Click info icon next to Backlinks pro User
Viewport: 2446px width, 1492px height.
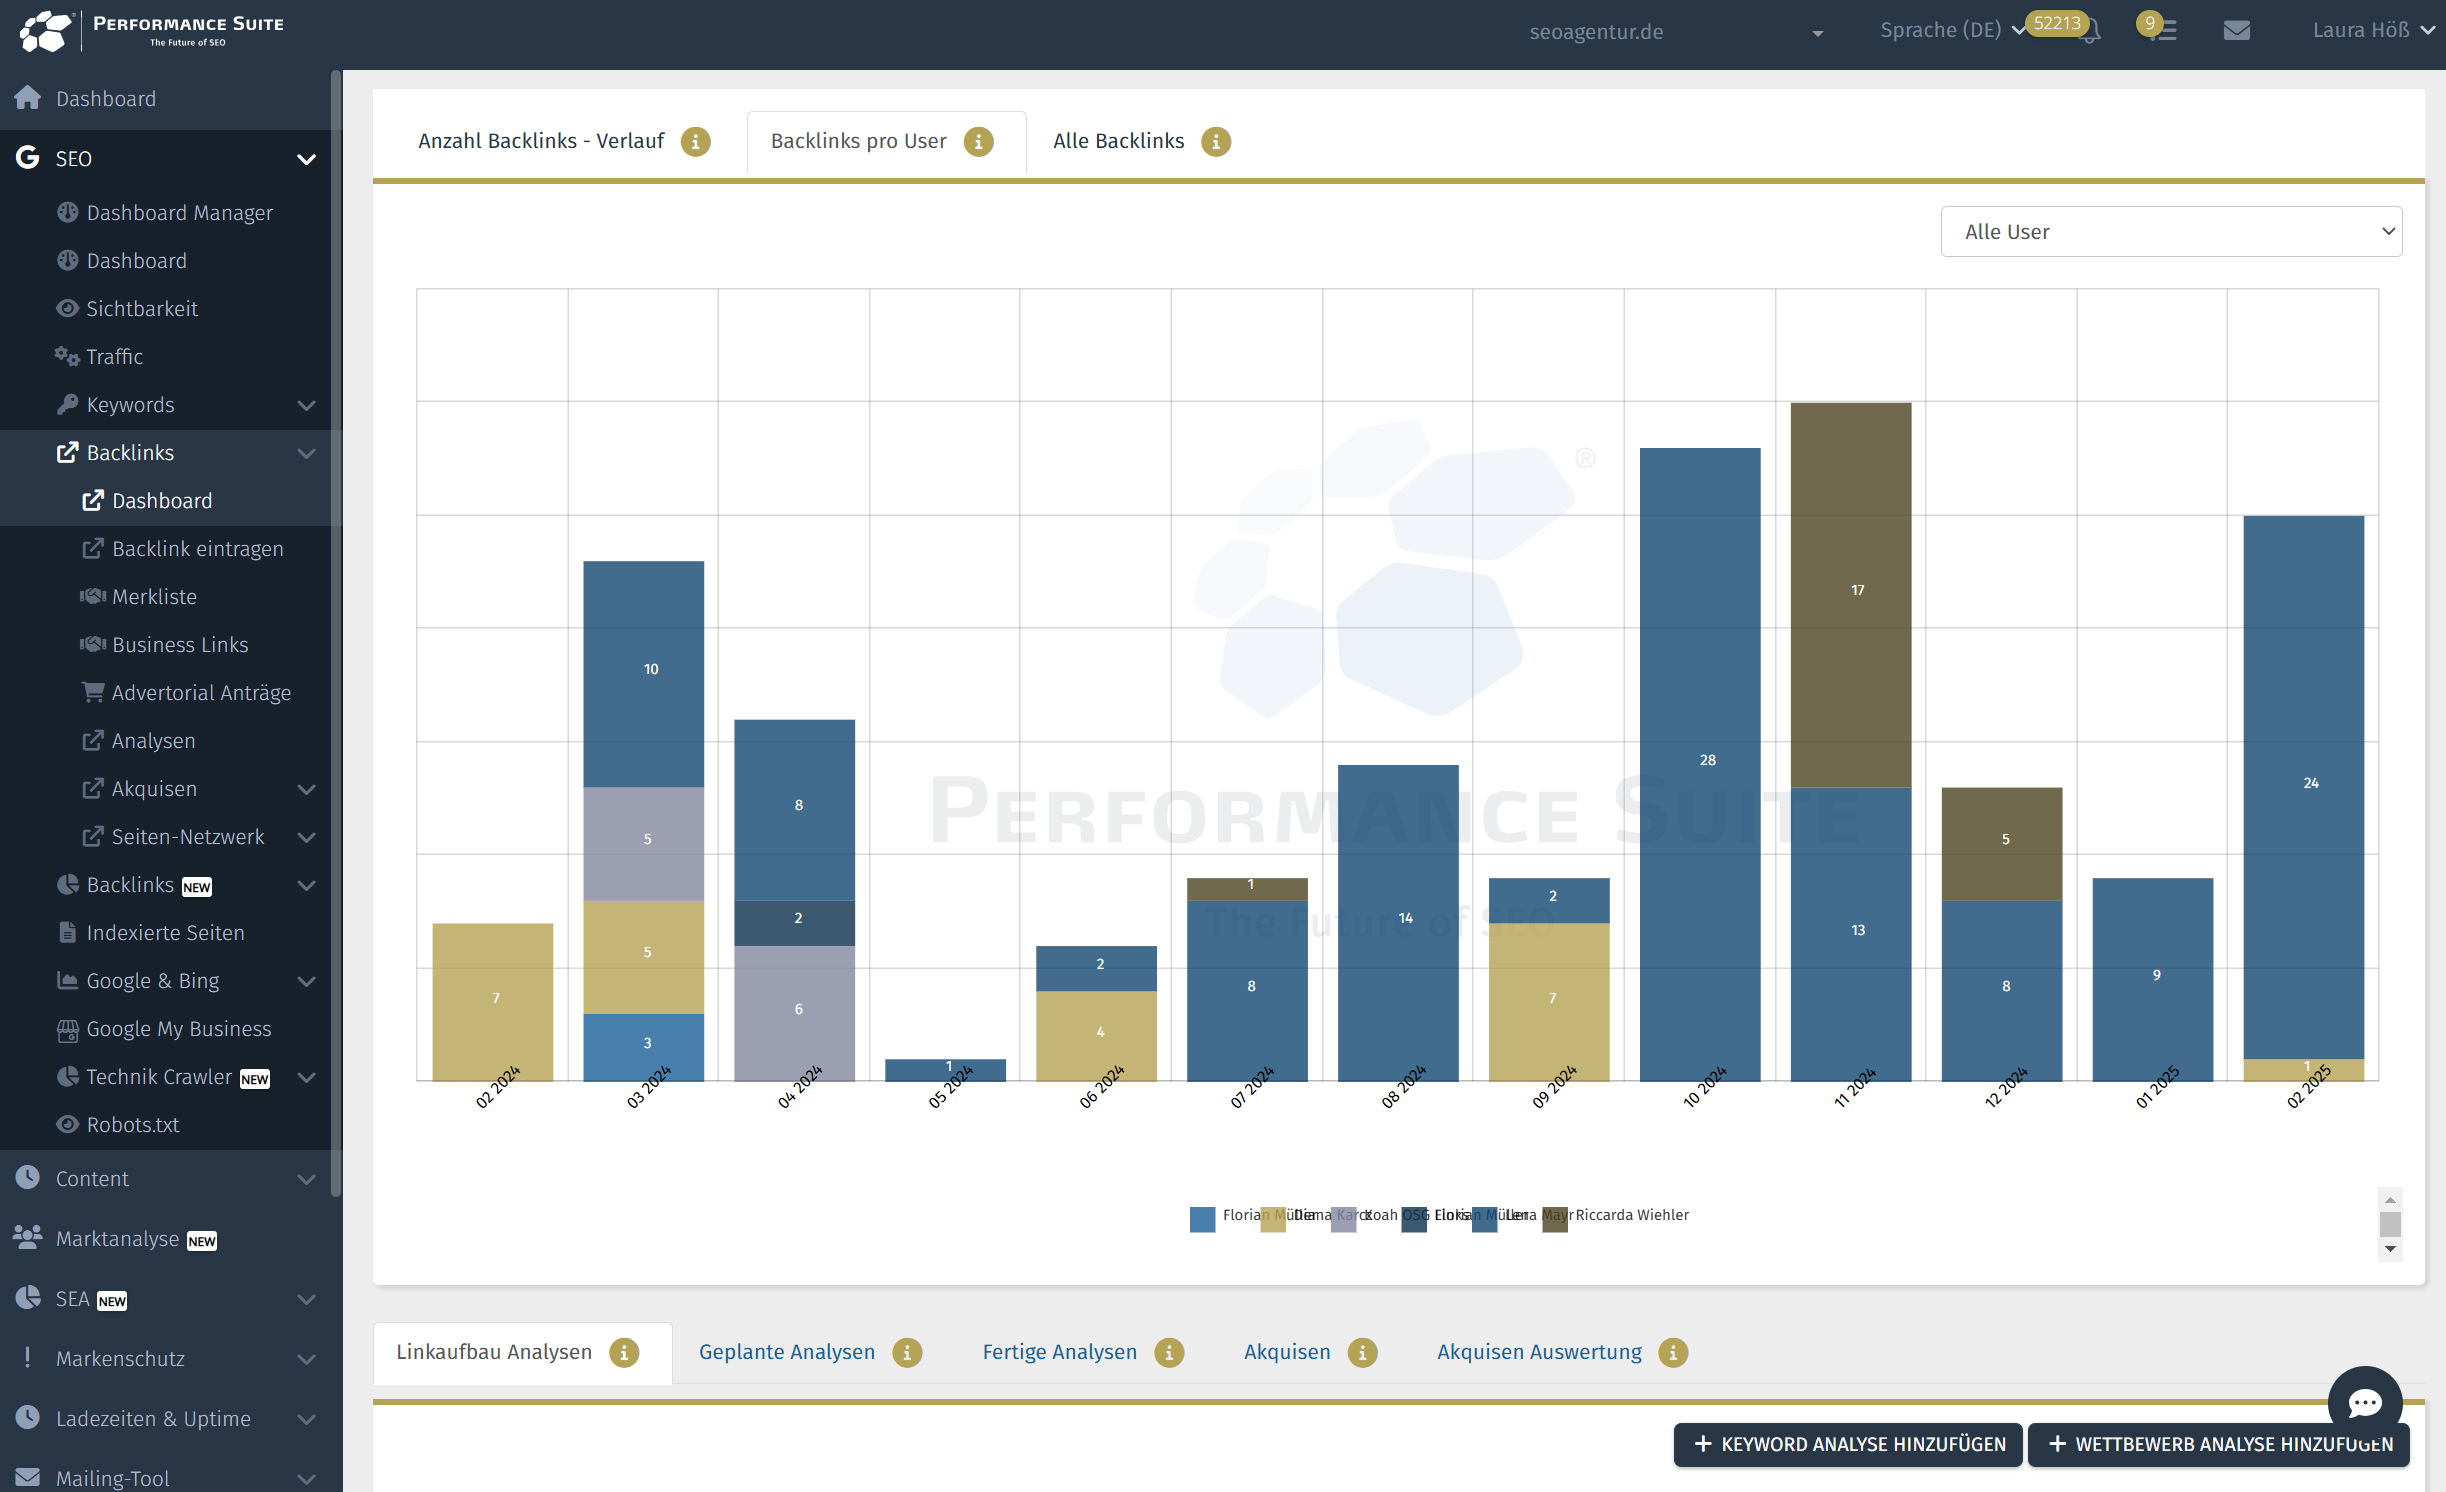pyautogui.click(x=978, y=142)
